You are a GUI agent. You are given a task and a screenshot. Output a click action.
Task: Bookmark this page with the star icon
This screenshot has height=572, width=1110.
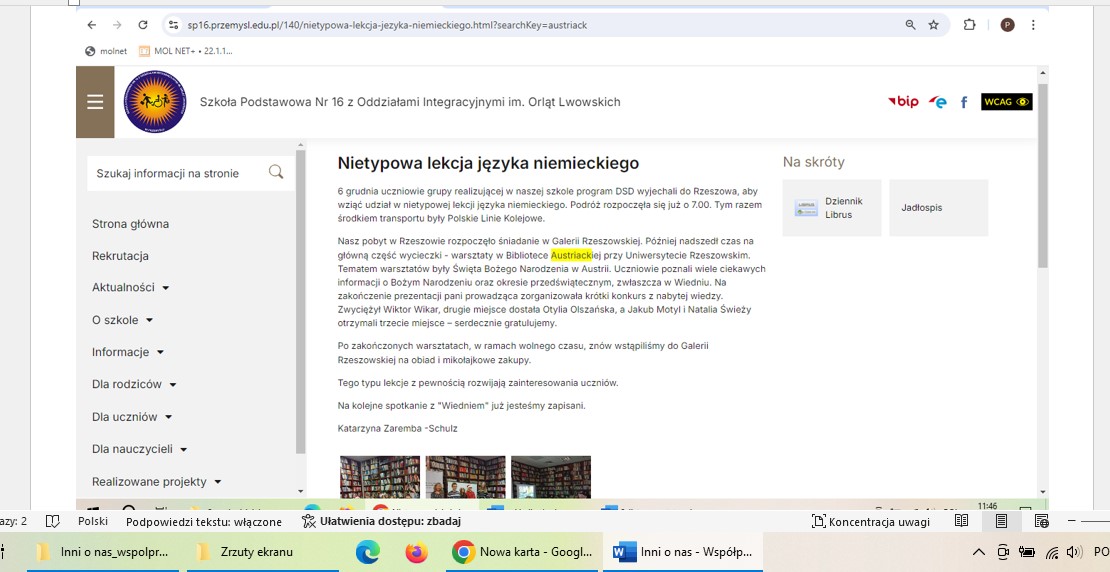(x=934, y=25)
